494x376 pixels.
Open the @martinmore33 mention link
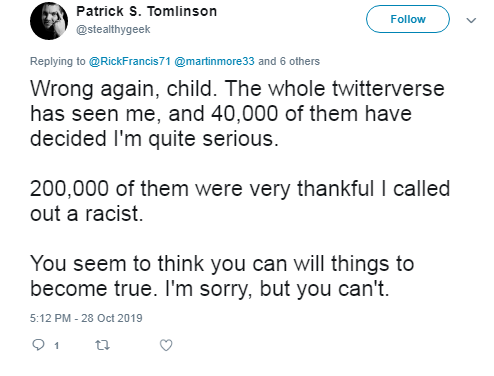click(214, 61)
